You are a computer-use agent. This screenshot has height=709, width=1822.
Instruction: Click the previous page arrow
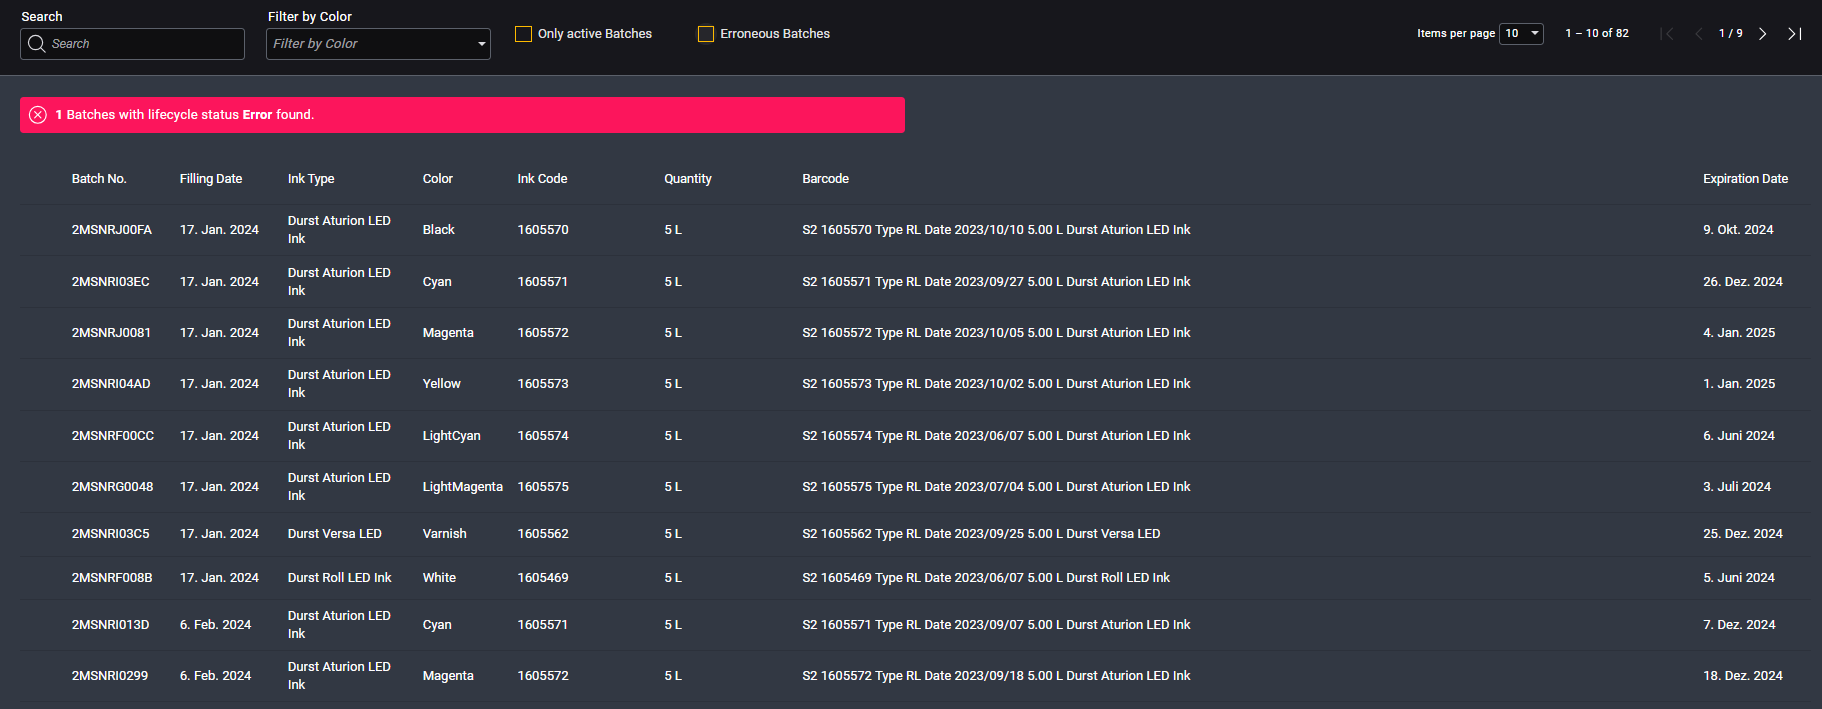(1698, 34)
